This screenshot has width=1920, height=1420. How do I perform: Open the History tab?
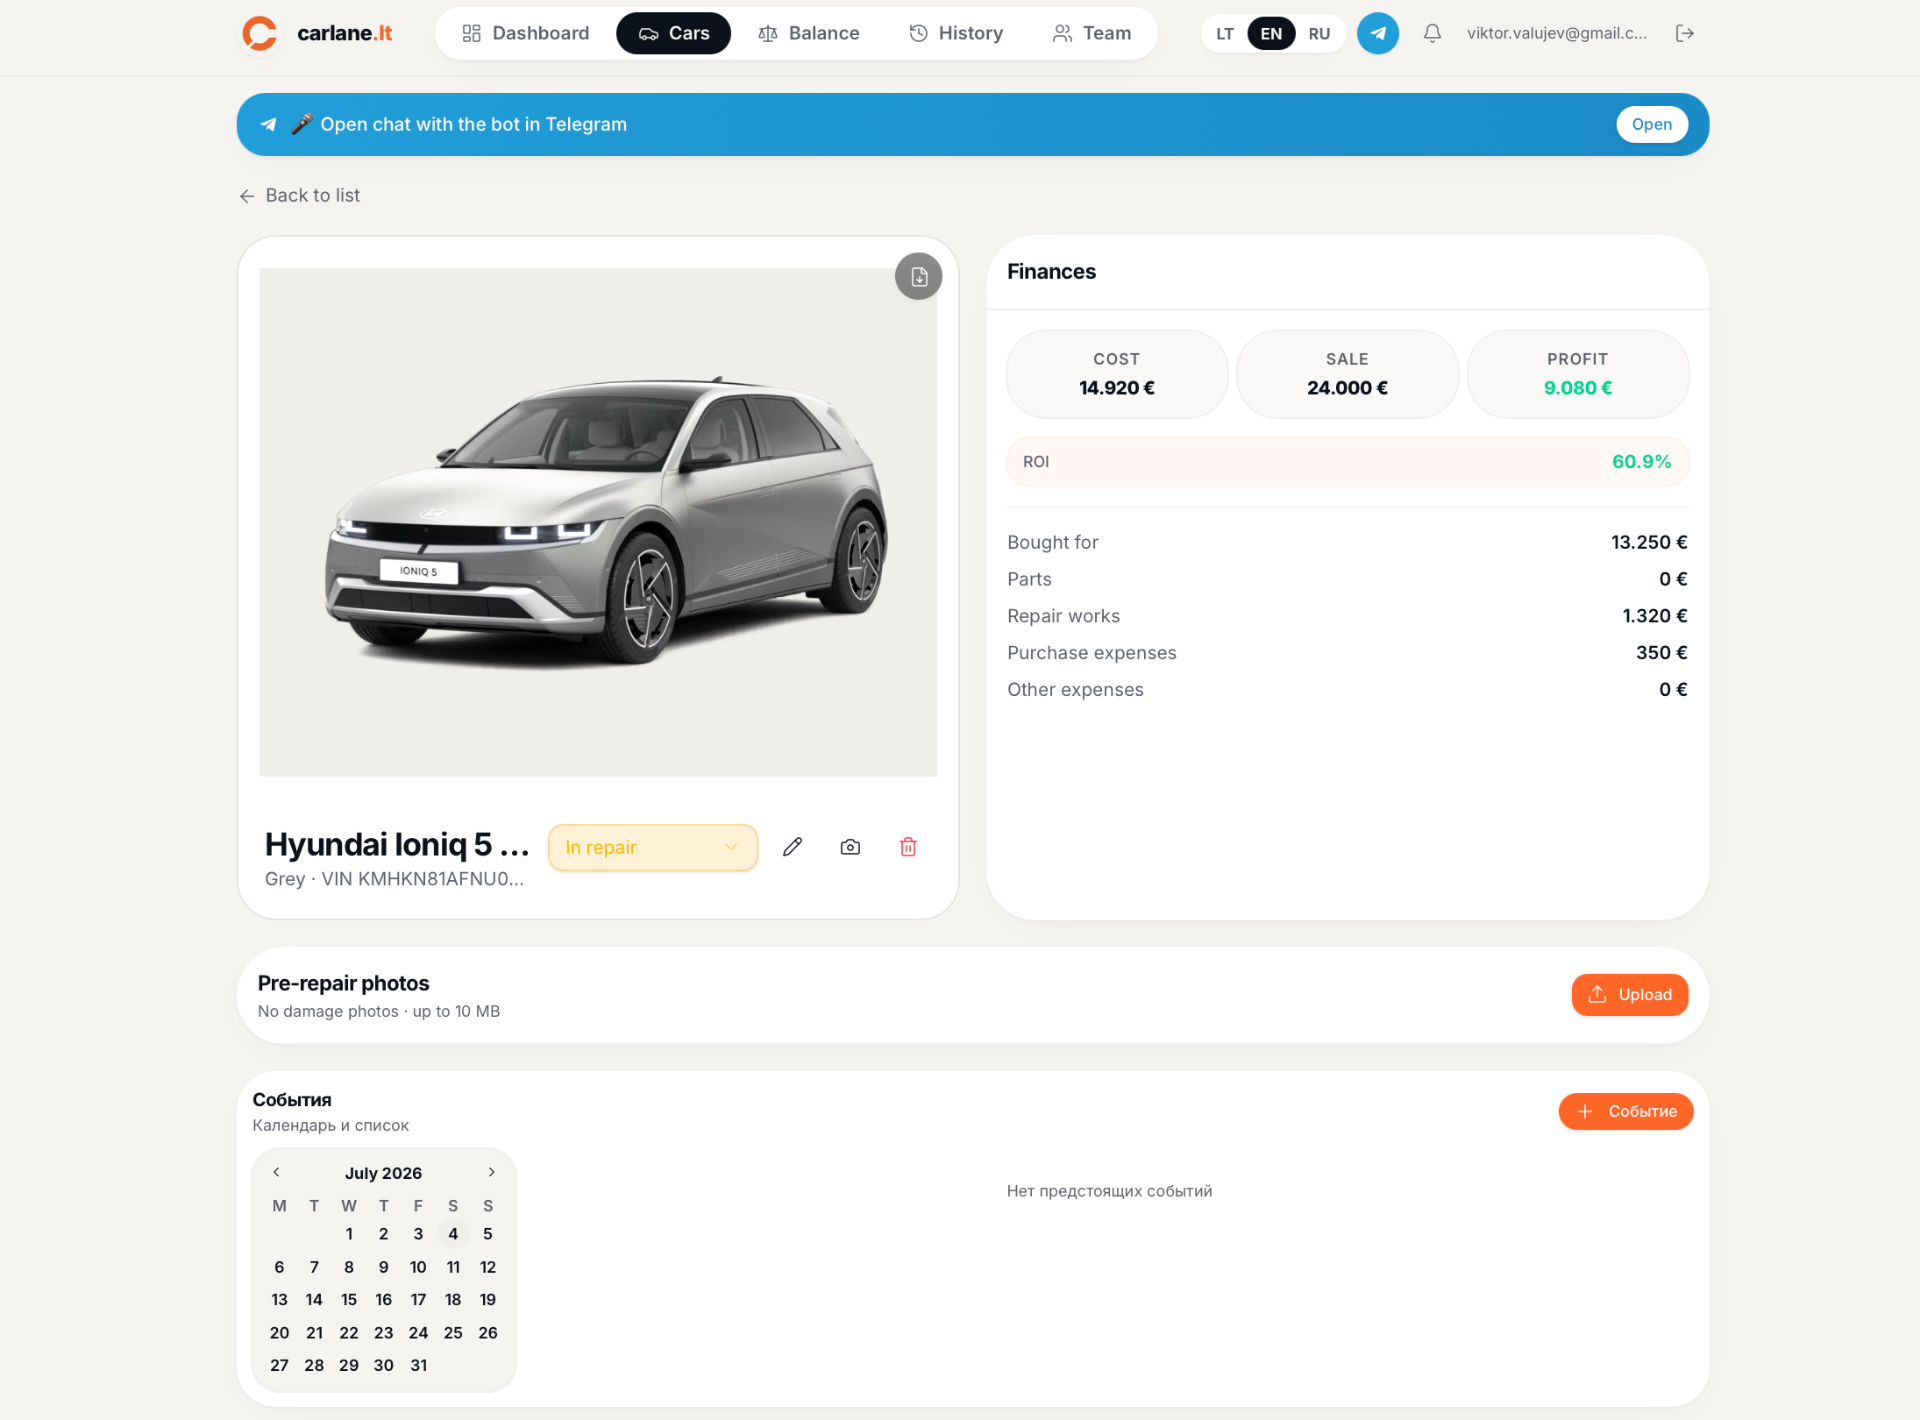(x=956, y=33)
